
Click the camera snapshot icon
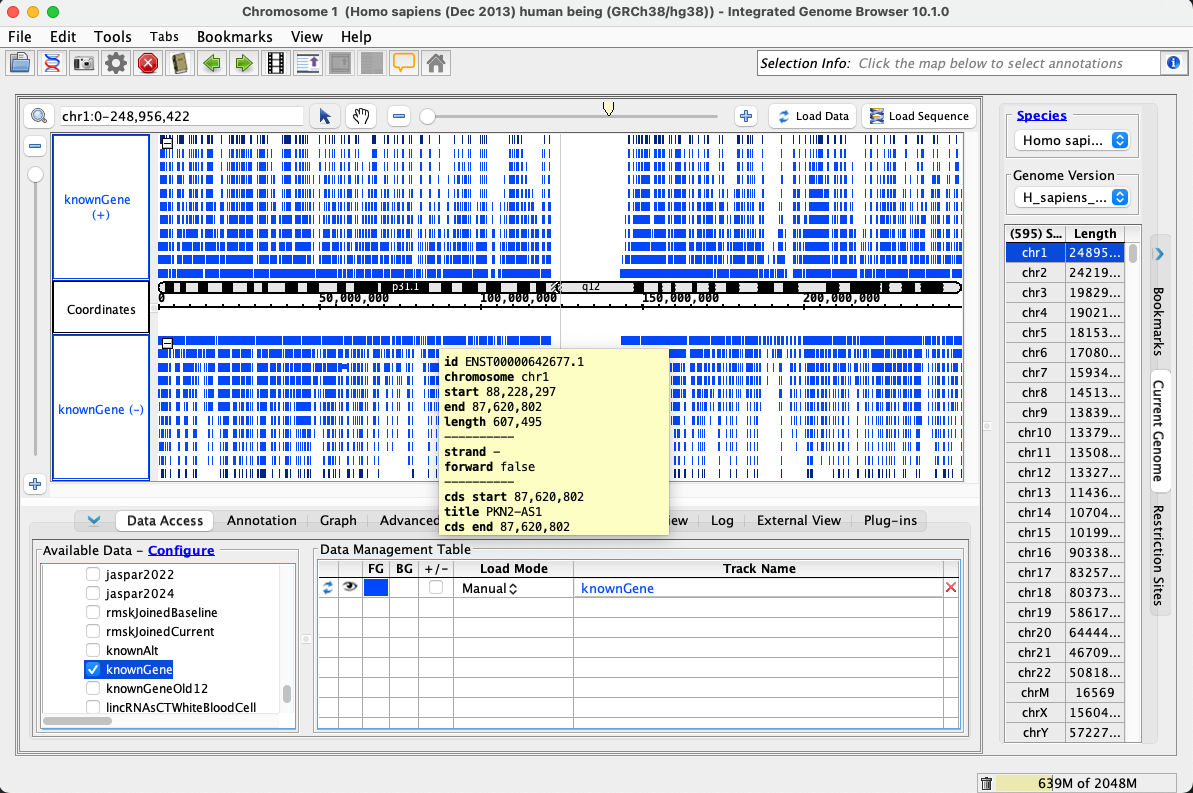pos(84,64)
